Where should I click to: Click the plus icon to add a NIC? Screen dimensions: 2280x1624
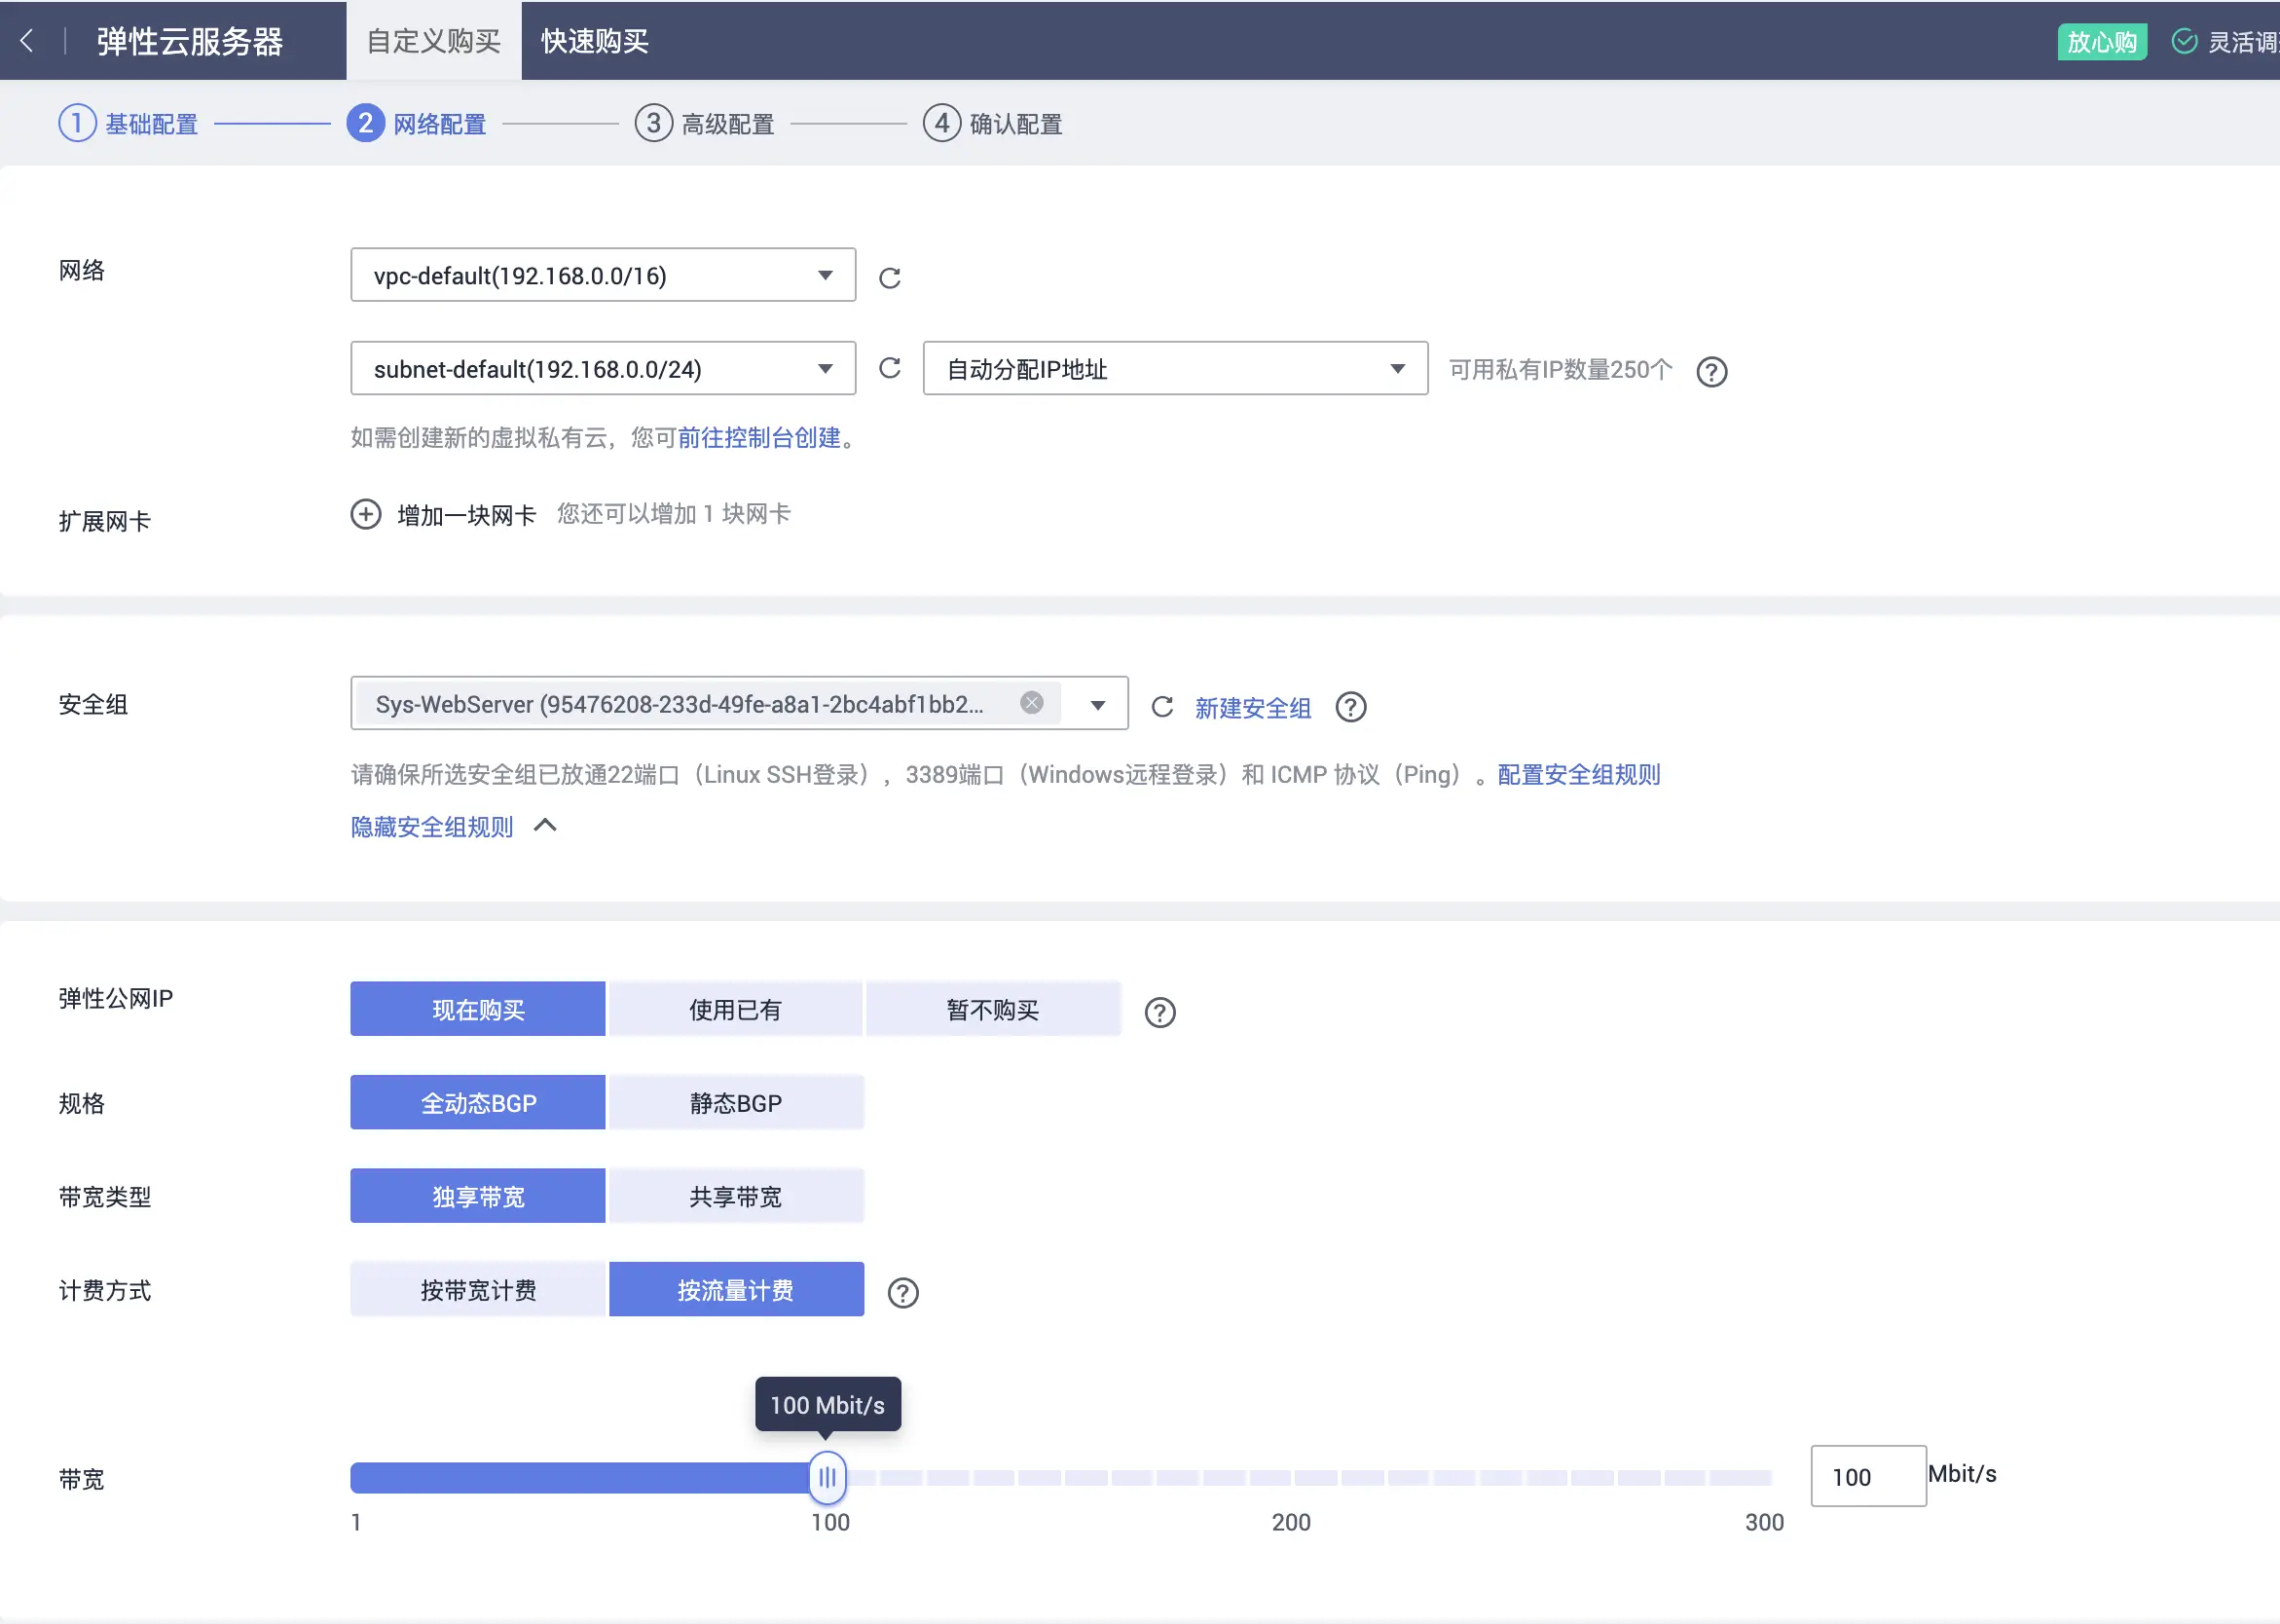[365, 514]
